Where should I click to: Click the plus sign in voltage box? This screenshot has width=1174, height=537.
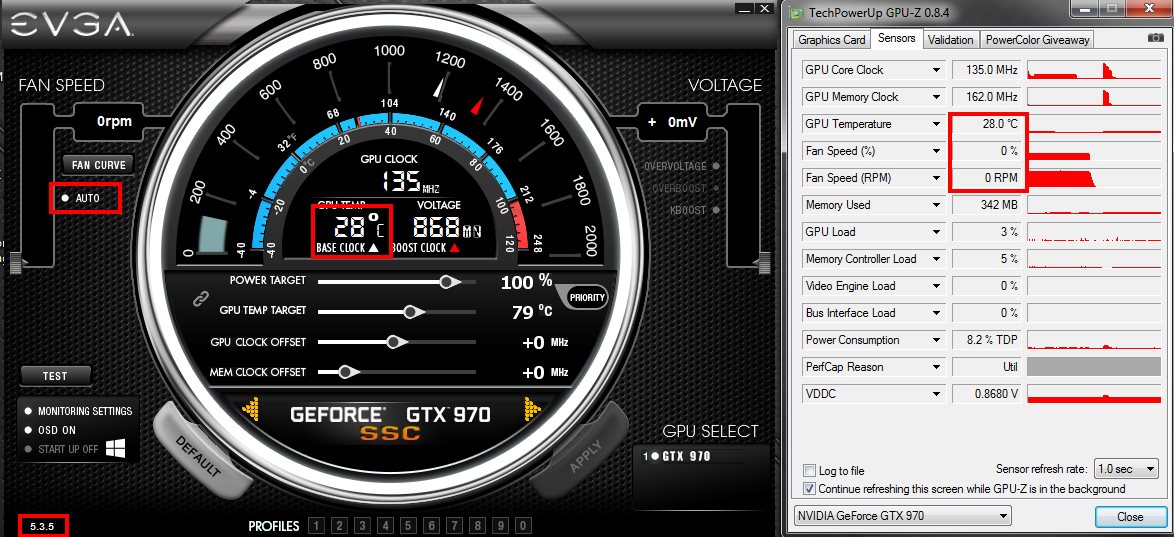[651, 122]
